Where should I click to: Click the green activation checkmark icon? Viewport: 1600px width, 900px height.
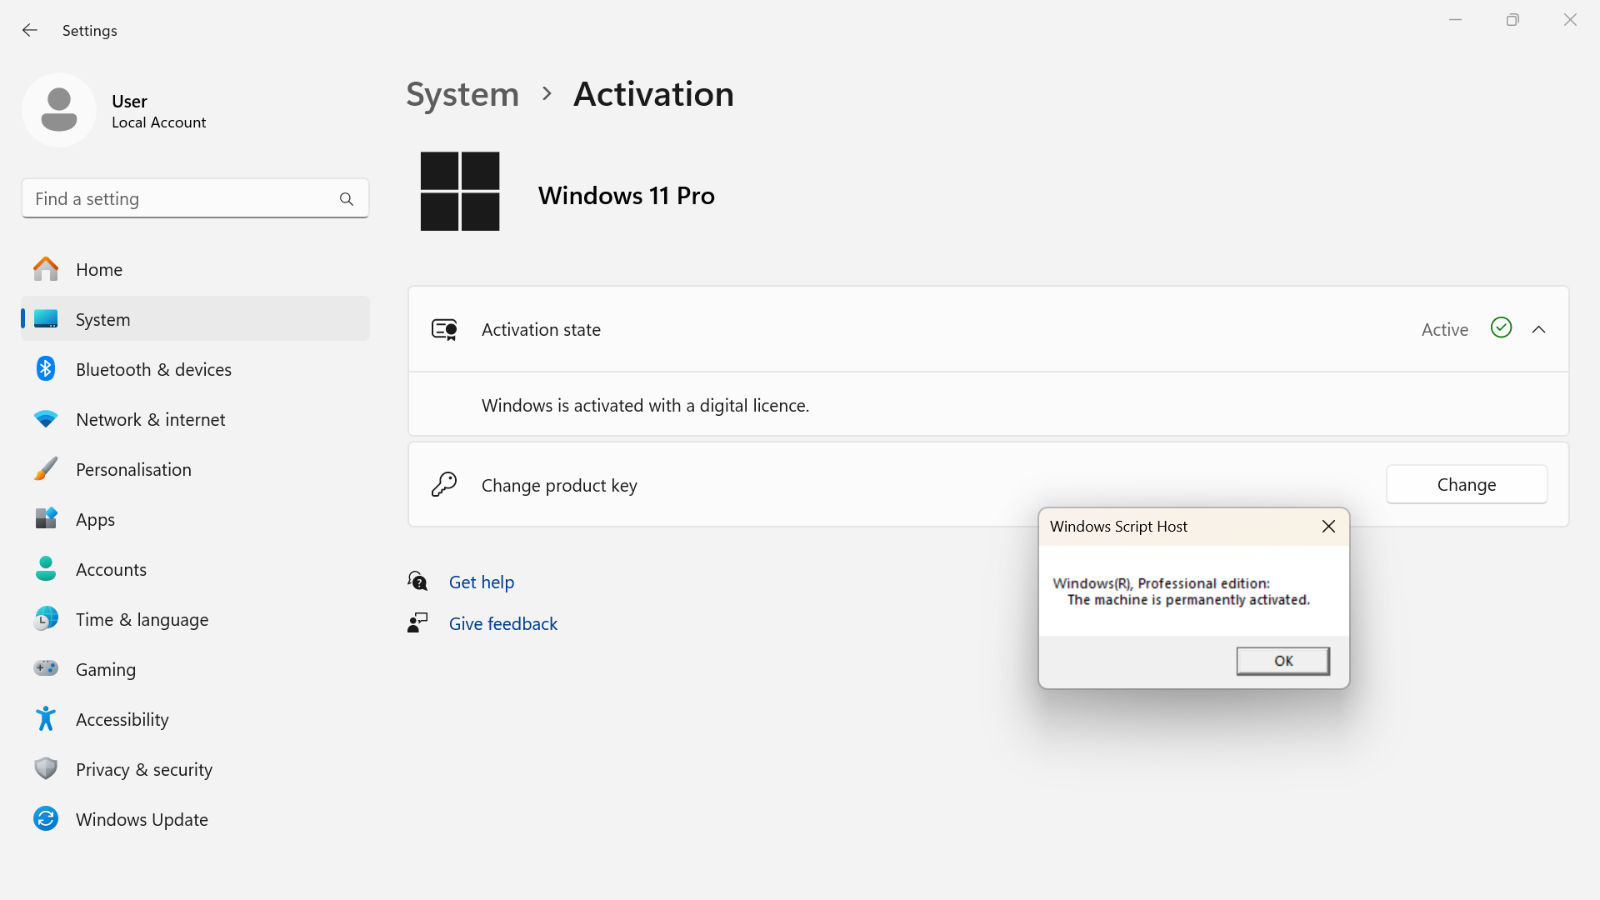(x=1501, y=328)
